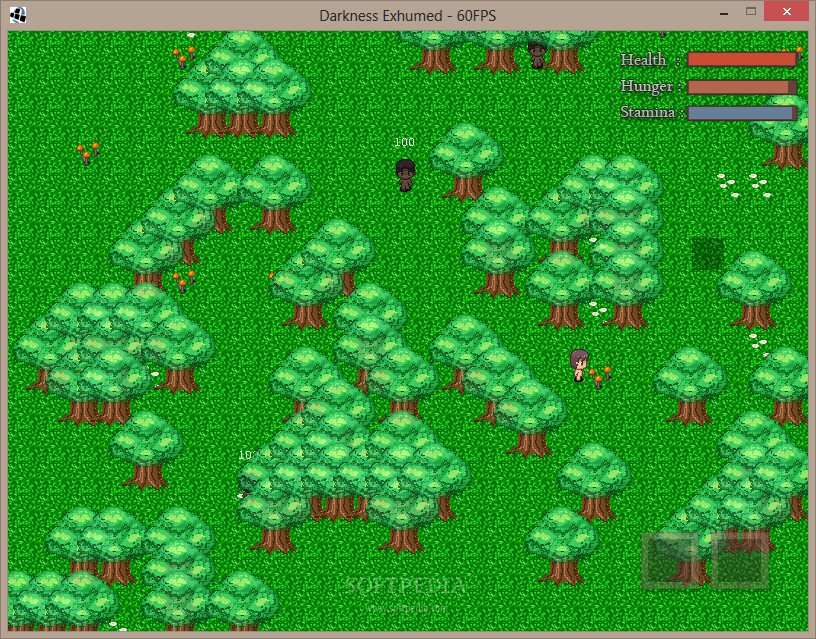Screen dimensions: 816x639
Task: Click the dark-skinned NPC labeled 100
Action: (405, 175)
